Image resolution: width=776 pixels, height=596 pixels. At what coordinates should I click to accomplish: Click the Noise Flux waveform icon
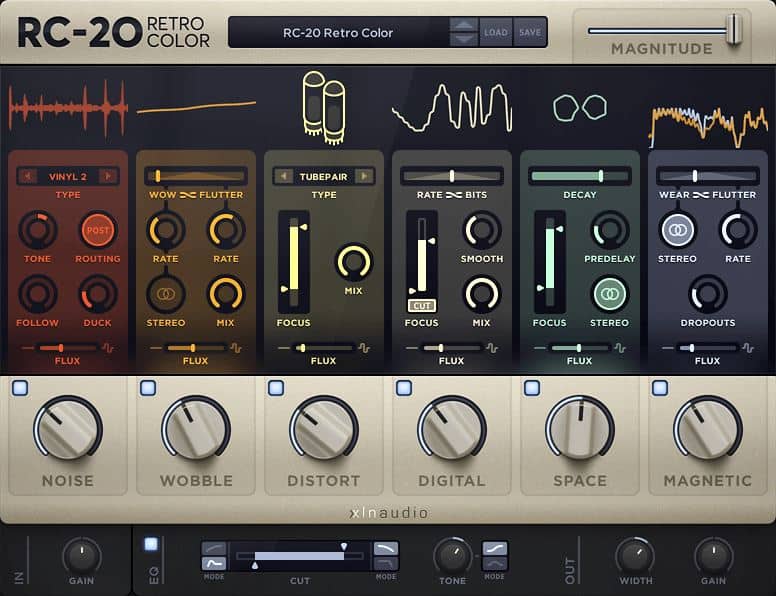(x=108, y=348)
